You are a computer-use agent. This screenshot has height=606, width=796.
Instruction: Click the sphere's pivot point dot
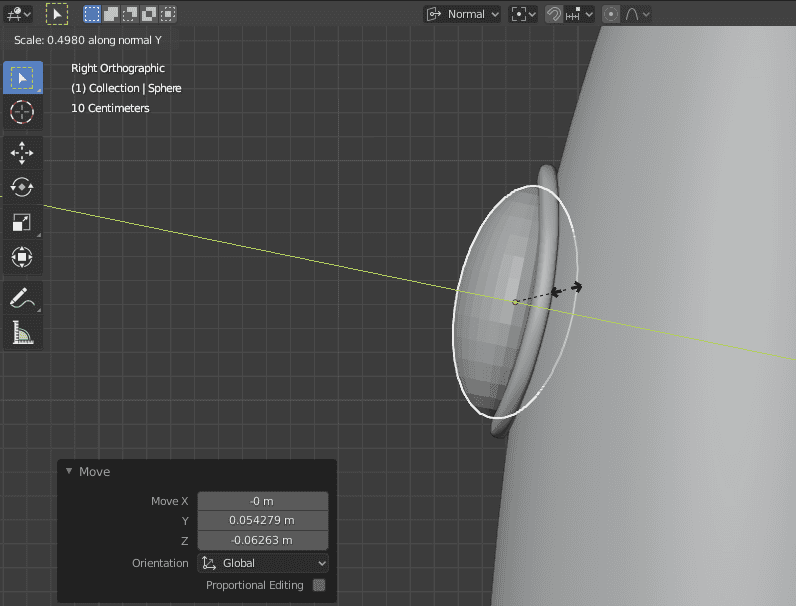coord(515,302)
